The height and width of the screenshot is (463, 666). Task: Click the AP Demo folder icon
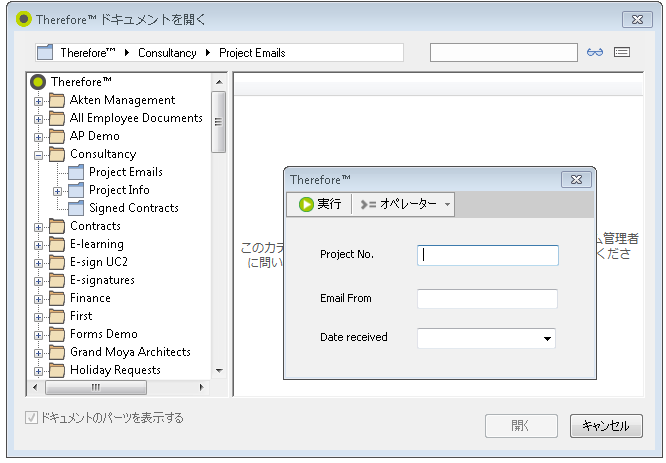(57, 136)
